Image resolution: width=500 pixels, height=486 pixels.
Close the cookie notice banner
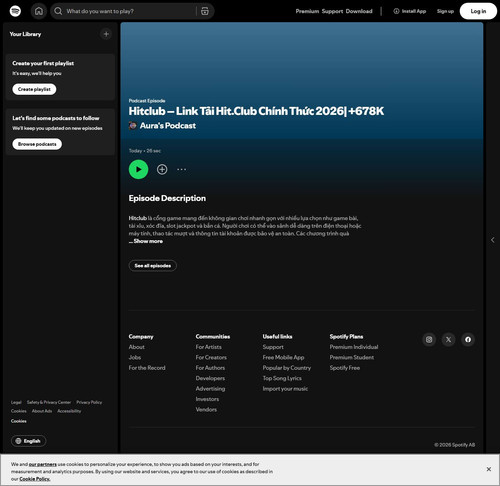pyautogui.click(x=489, y=469)
